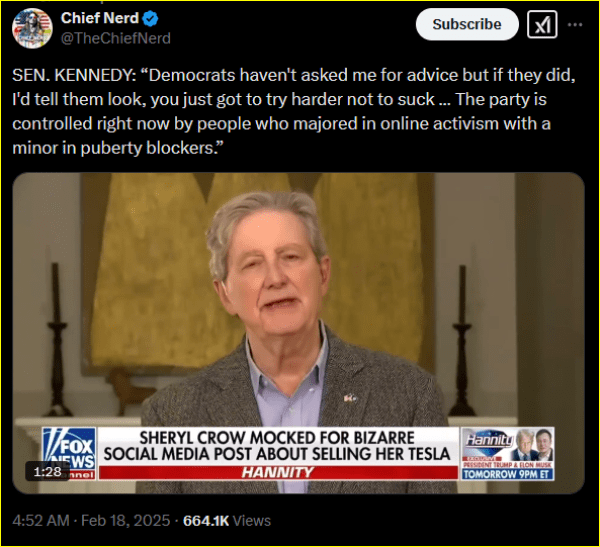This screenshot has width=600, height=547.
Task: Click the tweet text quoting Sen. Kennedy
Action: (294, 111)
